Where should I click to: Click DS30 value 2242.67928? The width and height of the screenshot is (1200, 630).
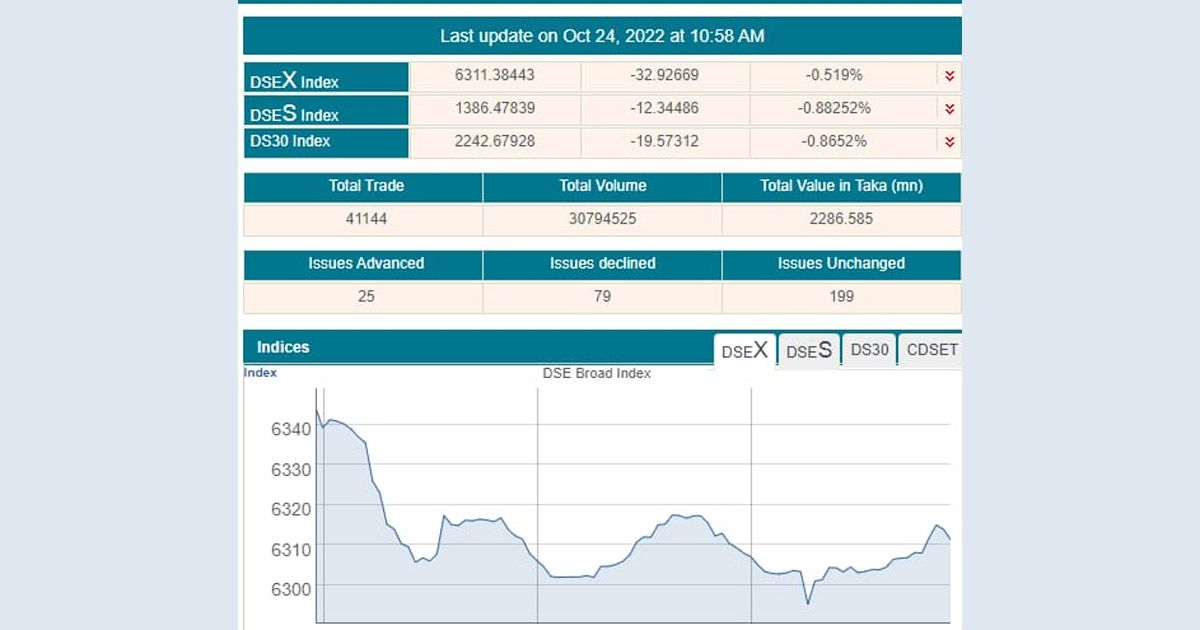click(495, 141)
